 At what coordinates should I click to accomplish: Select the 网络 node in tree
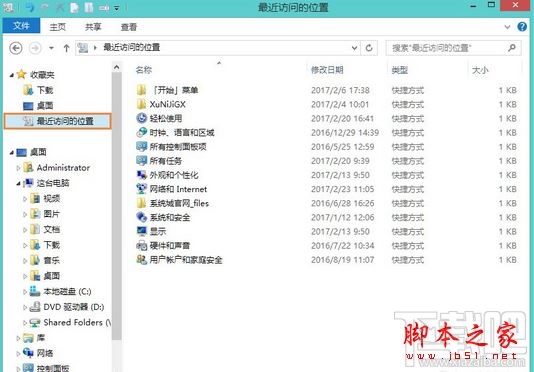(x=45, y=353)
